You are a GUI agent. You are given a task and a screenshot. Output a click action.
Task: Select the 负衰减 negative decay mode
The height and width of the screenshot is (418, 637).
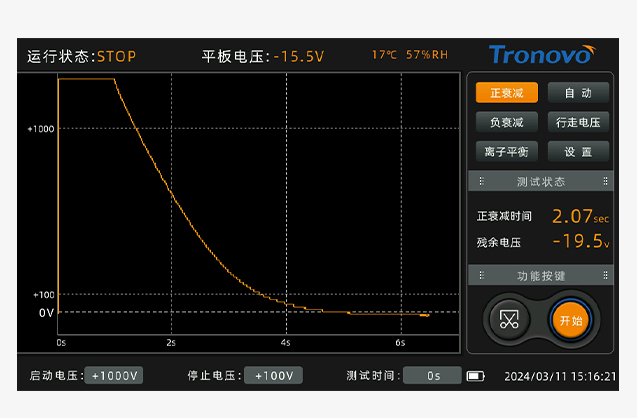(507, 122)
